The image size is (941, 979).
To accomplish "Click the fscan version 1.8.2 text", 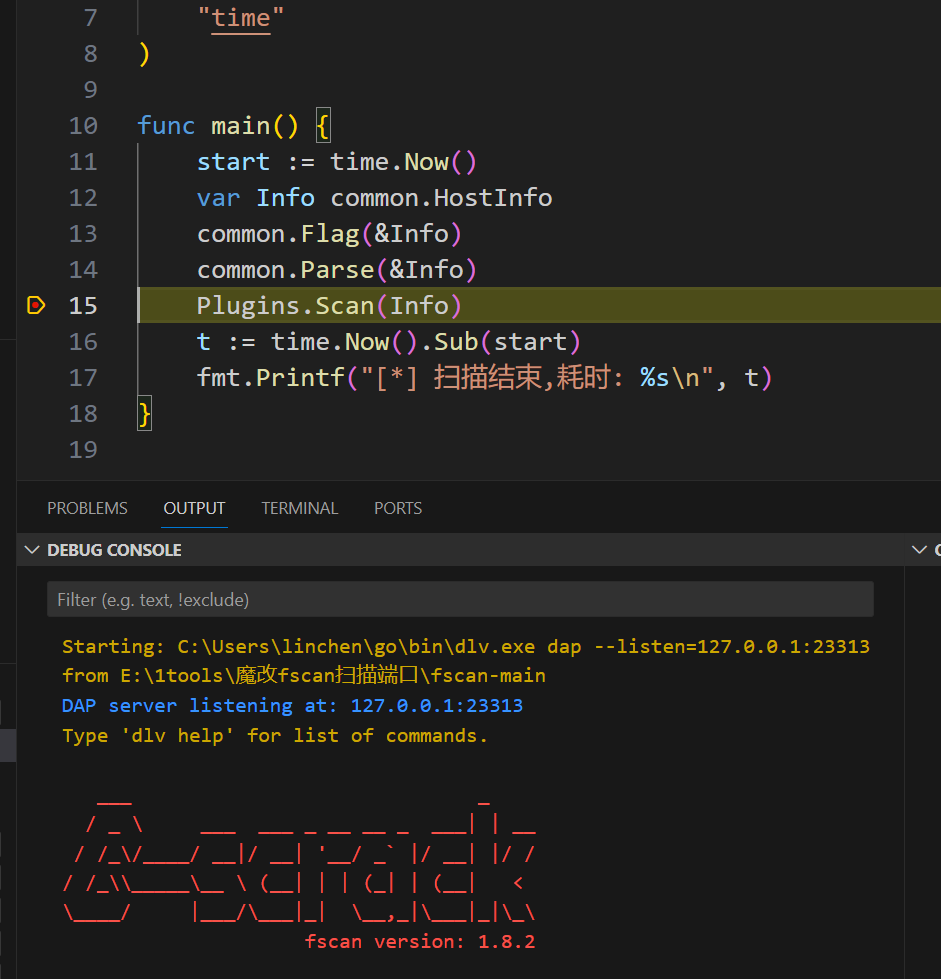I will [x=420, y=942].
